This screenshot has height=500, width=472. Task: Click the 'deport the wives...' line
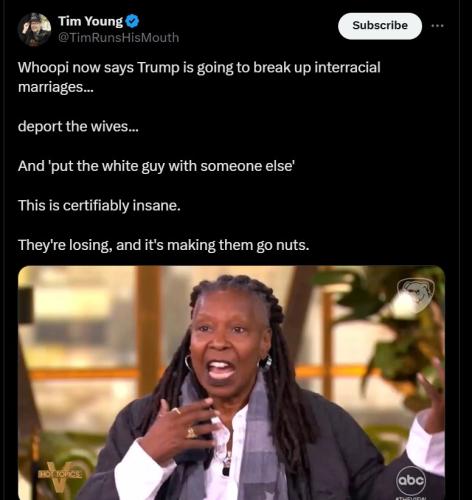click(78, 126)
